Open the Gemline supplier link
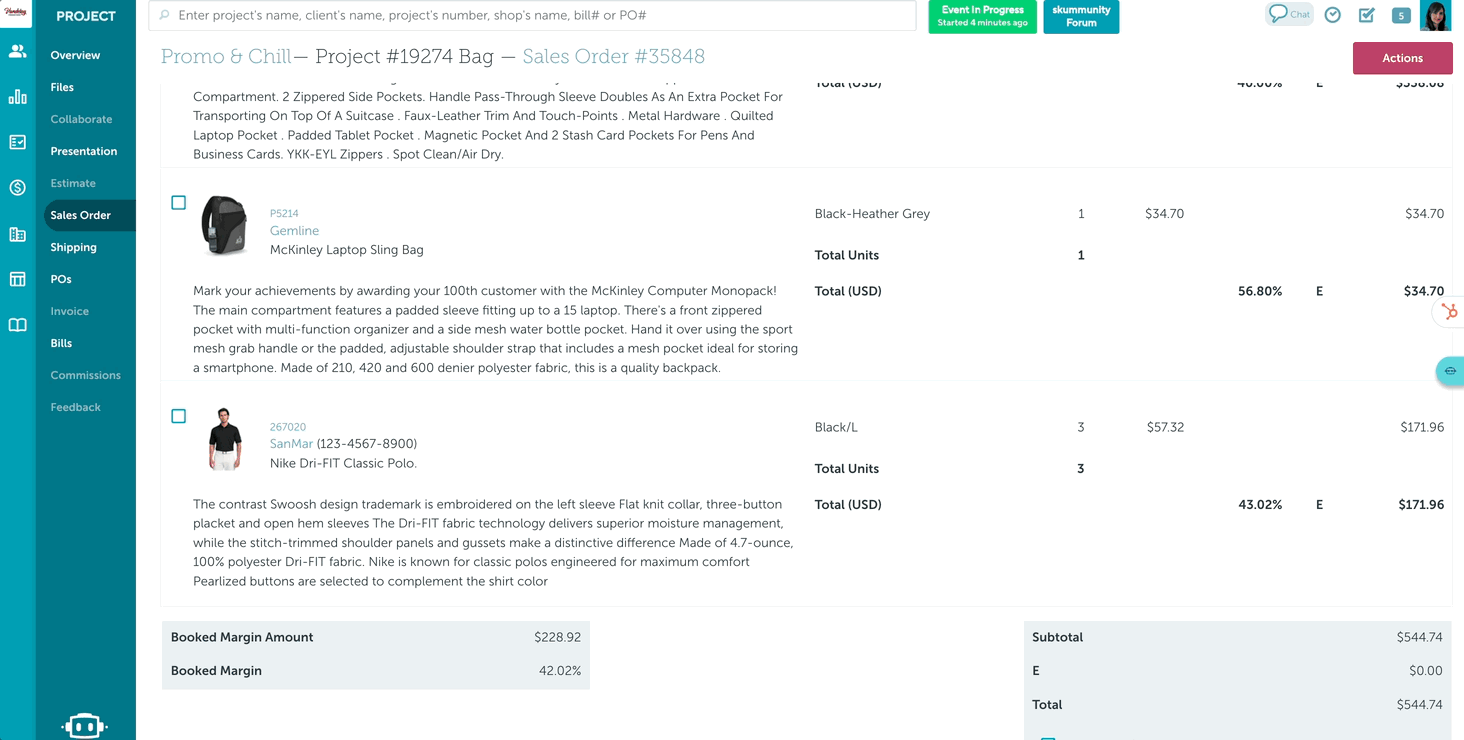The image size is (1464, 740). [294, 231]
